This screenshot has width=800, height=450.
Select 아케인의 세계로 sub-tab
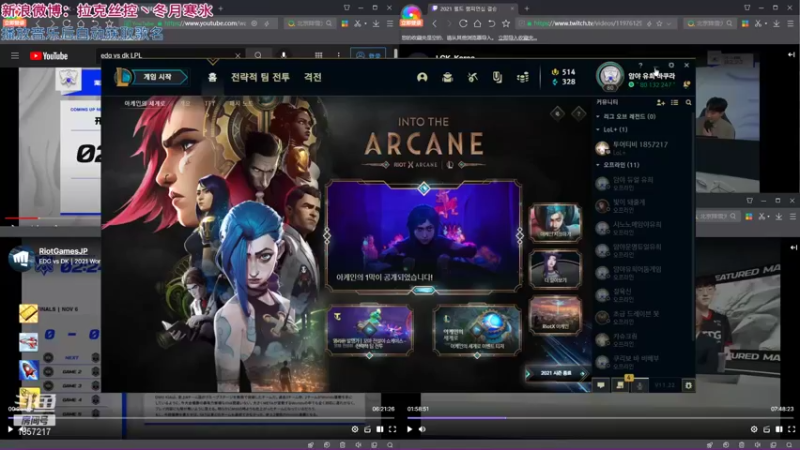coord(145,103)
